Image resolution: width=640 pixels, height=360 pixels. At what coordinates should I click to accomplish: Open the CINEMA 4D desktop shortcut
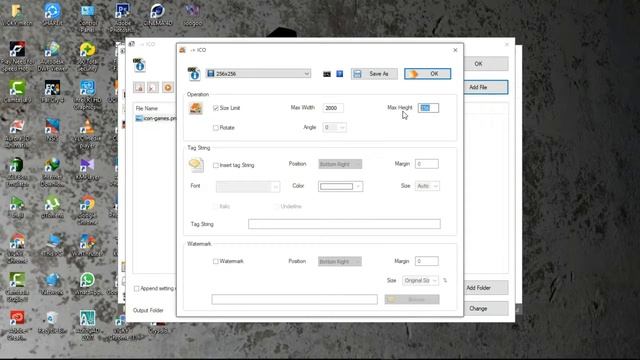(158, 15)
